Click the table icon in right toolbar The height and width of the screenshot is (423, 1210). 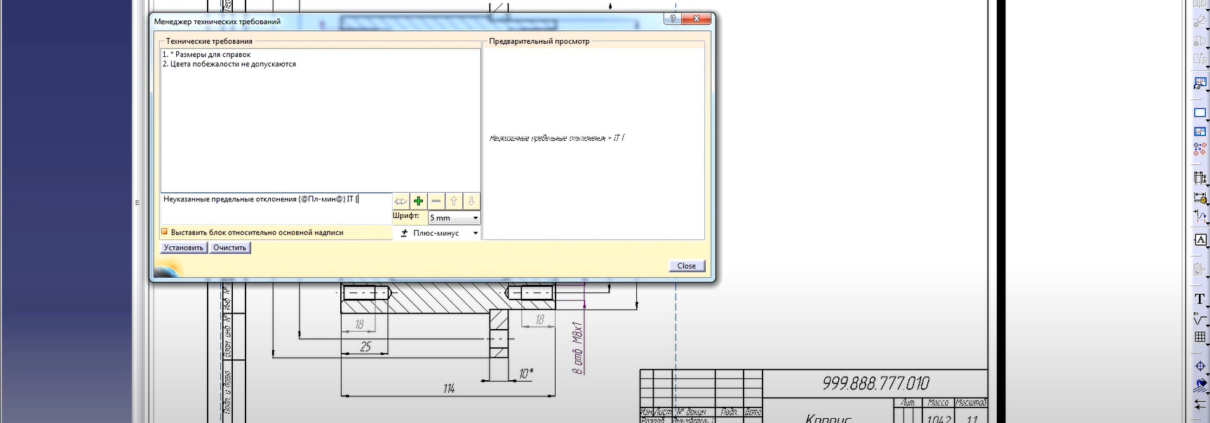point(1200,337)
